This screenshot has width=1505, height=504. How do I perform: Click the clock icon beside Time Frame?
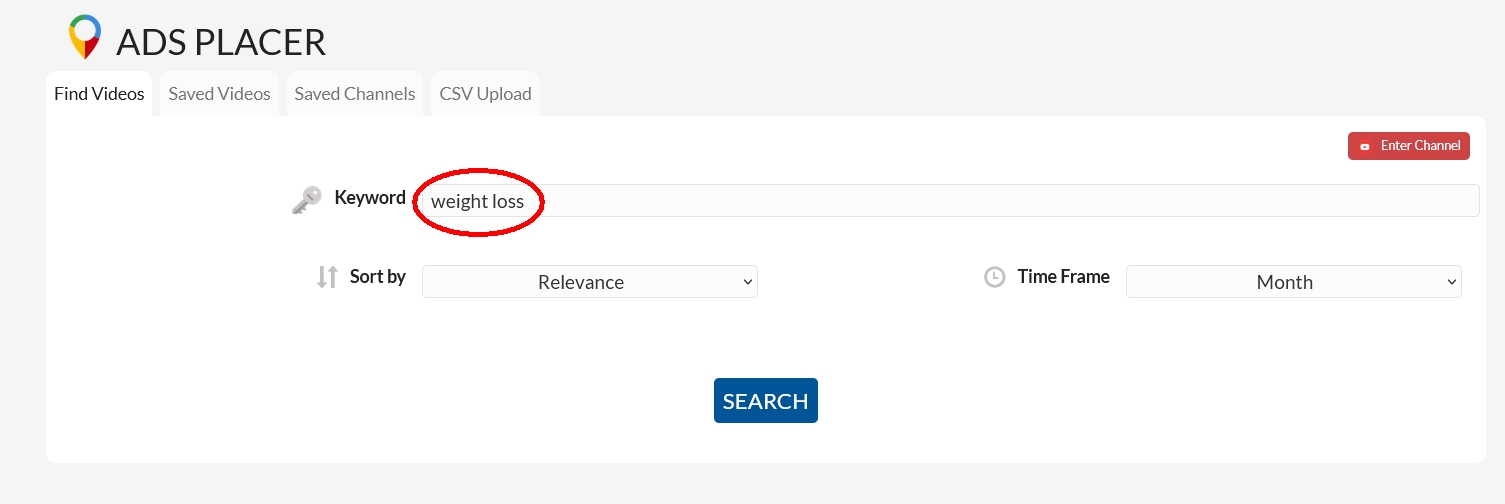pos(994,277)
